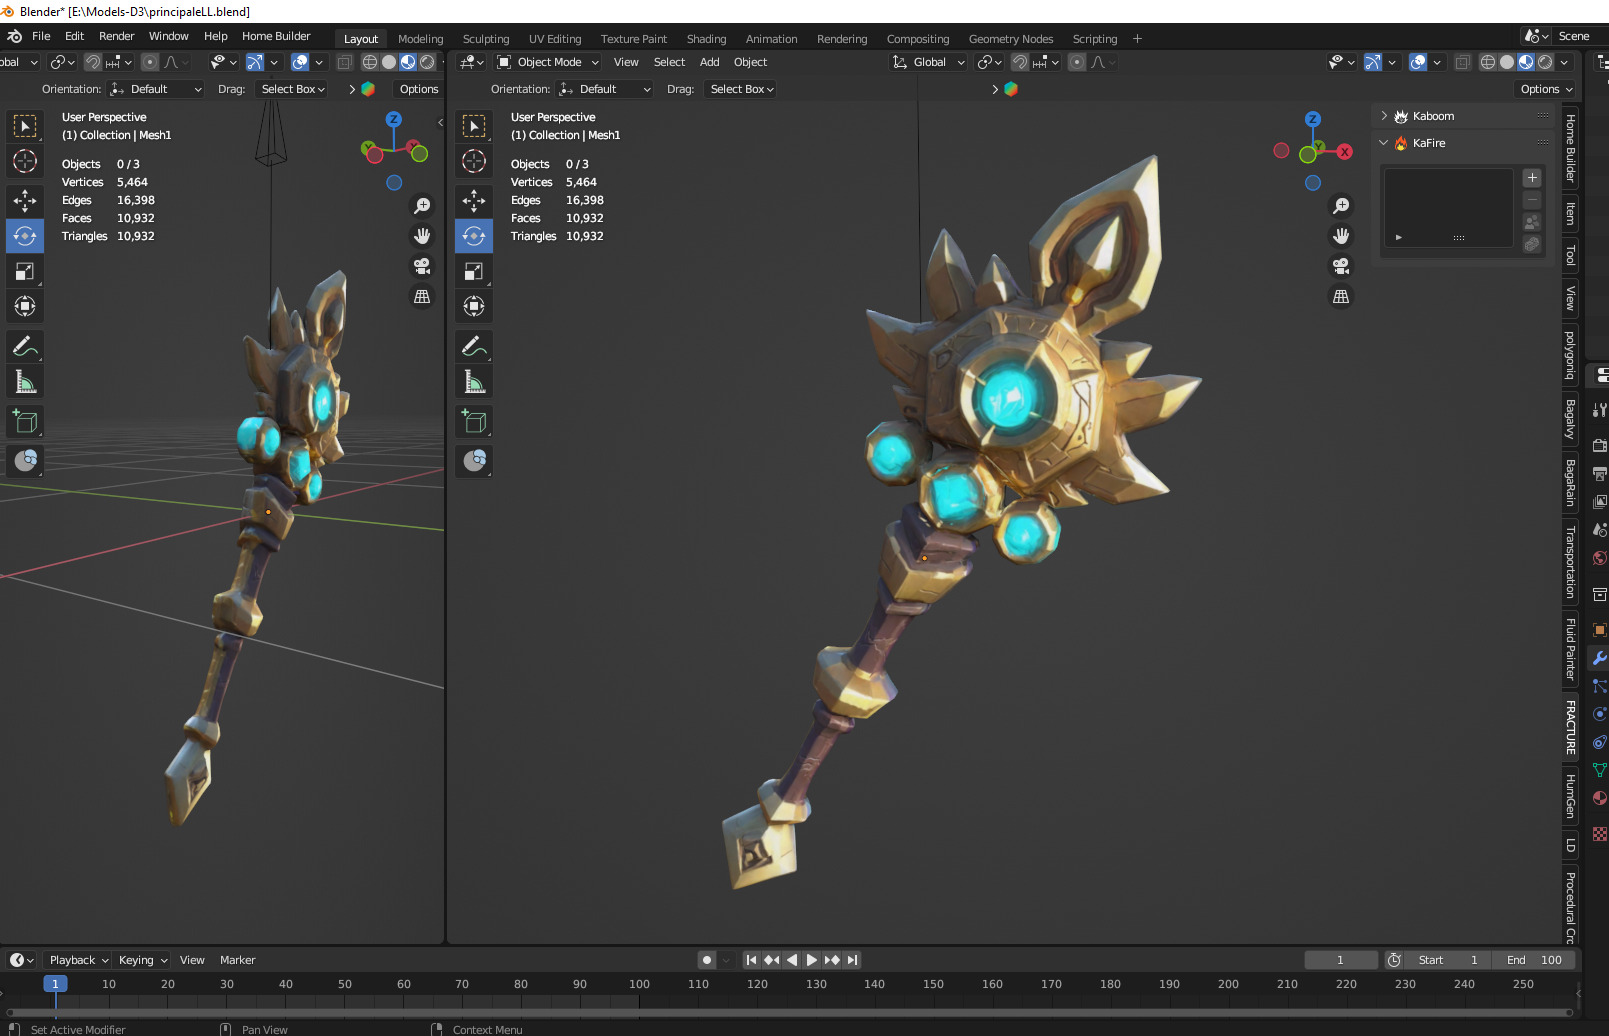Select the Measure tool in left viewport
The height and width of the screenshot is (1036, 1609).
pyautogui.click(x=25, y=381)
